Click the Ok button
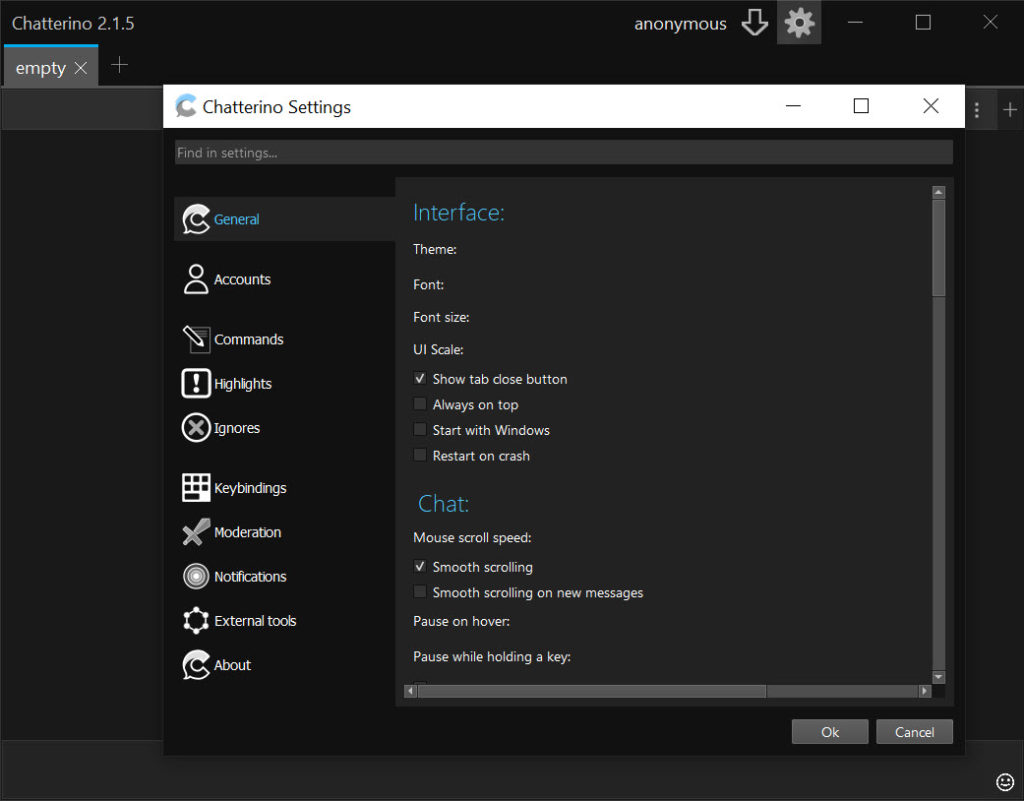This screenshot has width=1024, height=801. (830, 732)
